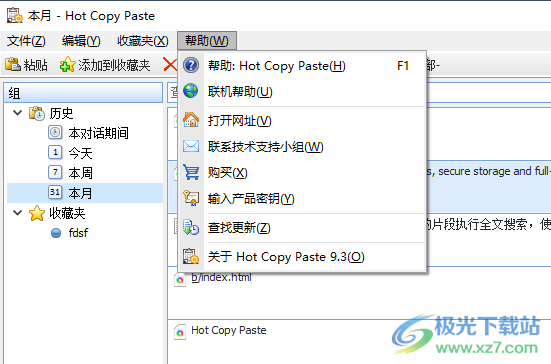Screen dimensions: 551x364
Task: Click the calendar 1 icon beside 今天
Action: tap(55, 152)
